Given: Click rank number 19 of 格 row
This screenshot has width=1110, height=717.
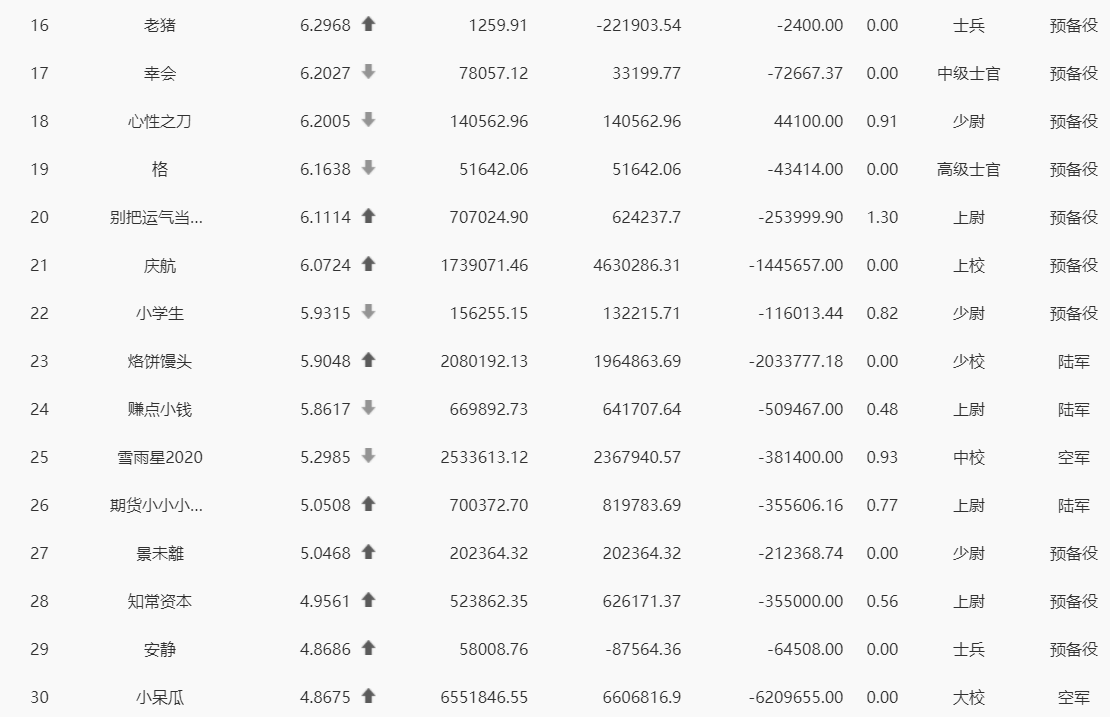Looking at the screenshot, I should coord(40,169).
